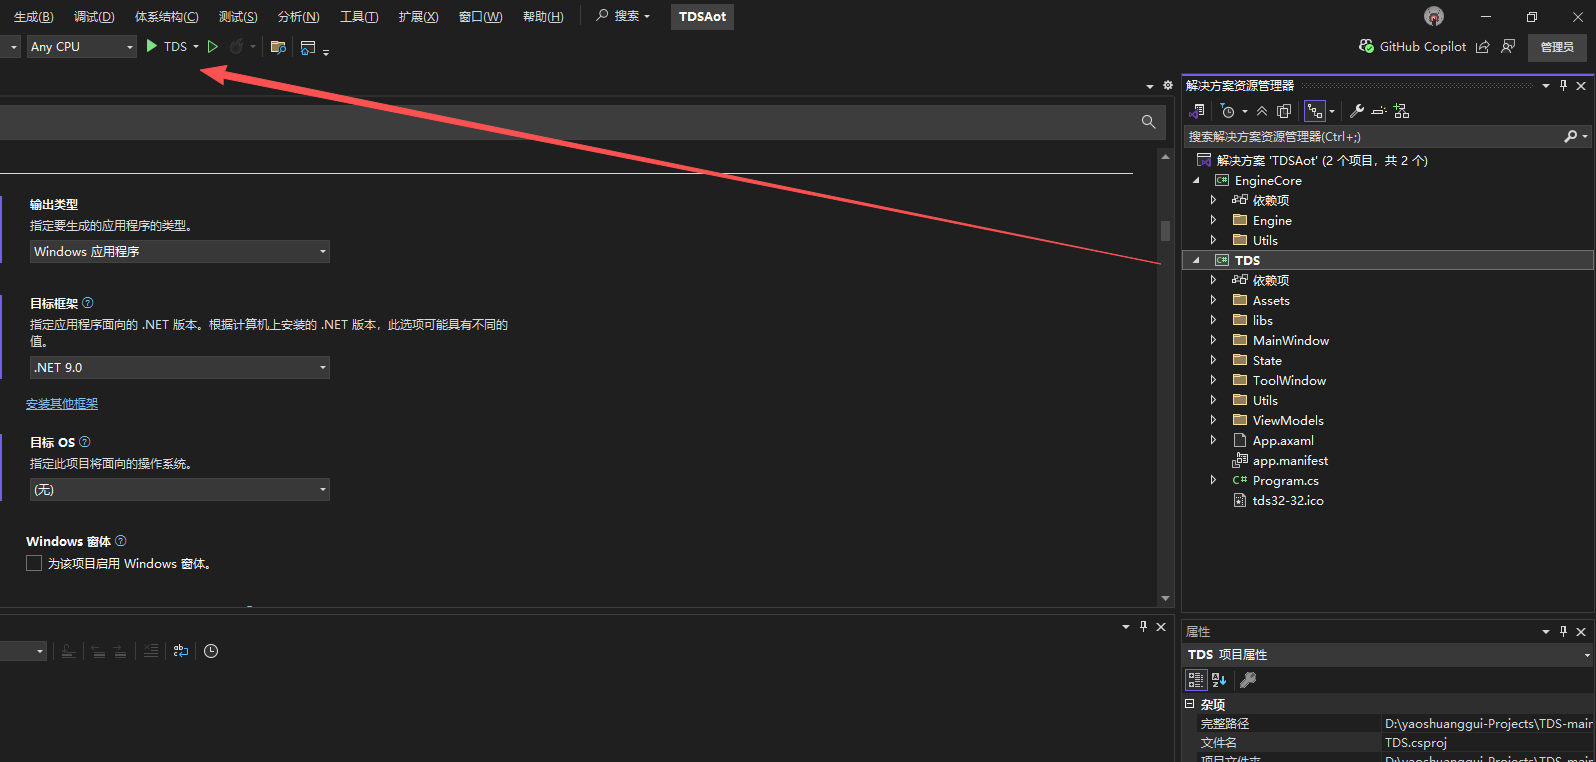Viewport: 1596px width, 762px height.
Task: Focus the project properties search box
Action: tap(570, 122)
